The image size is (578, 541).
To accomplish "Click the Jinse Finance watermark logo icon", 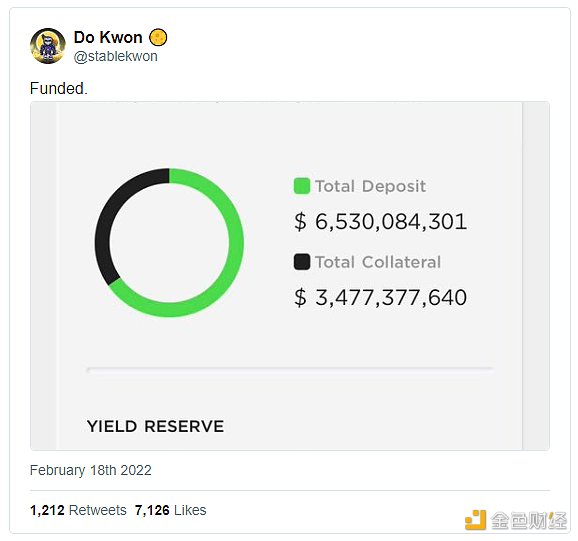I will [x=475, y=520].
